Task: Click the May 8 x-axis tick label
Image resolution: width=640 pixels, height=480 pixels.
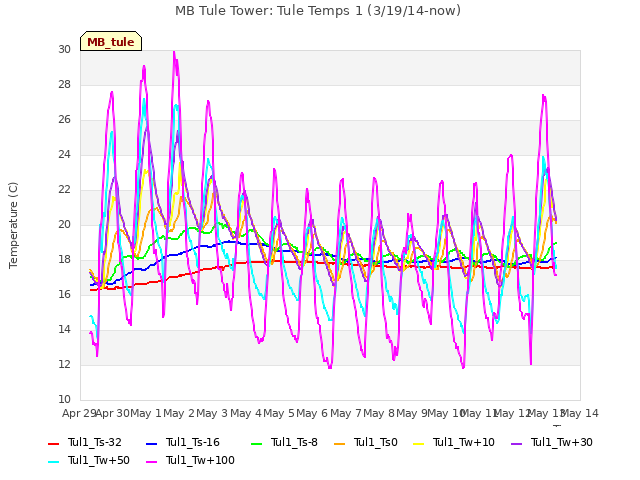Action: [x=379, y=413]
